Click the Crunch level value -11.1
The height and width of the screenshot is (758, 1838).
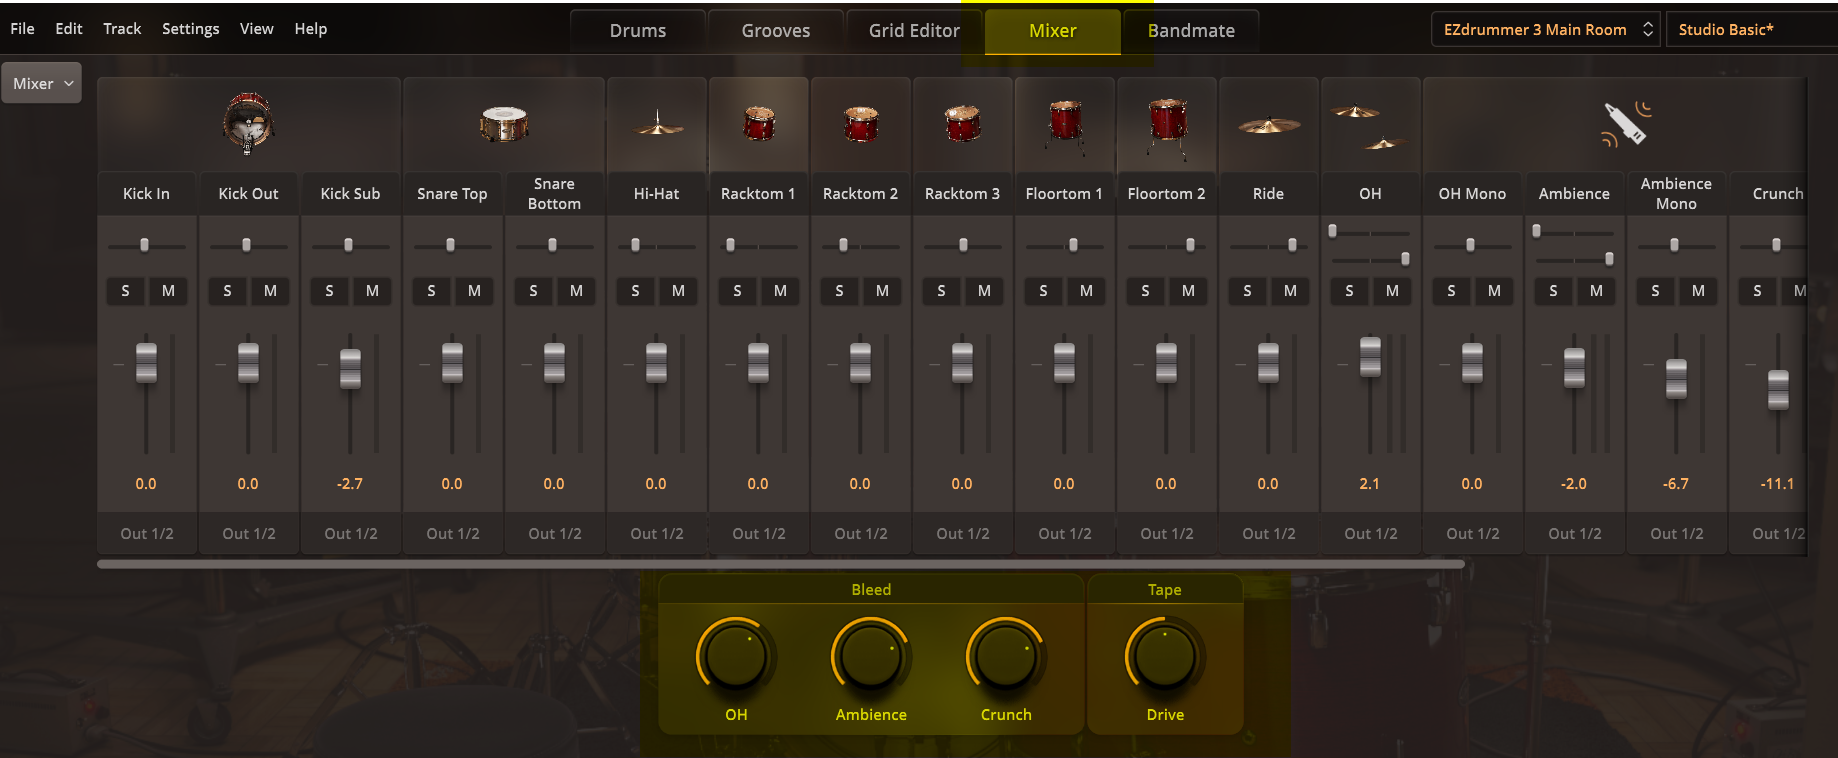(x=1777, y=484)
